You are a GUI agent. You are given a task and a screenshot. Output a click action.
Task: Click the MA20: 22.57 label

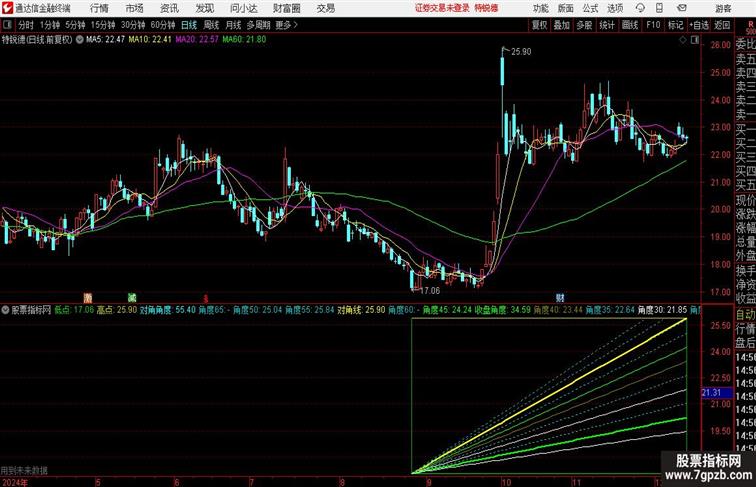coord(197,40)
